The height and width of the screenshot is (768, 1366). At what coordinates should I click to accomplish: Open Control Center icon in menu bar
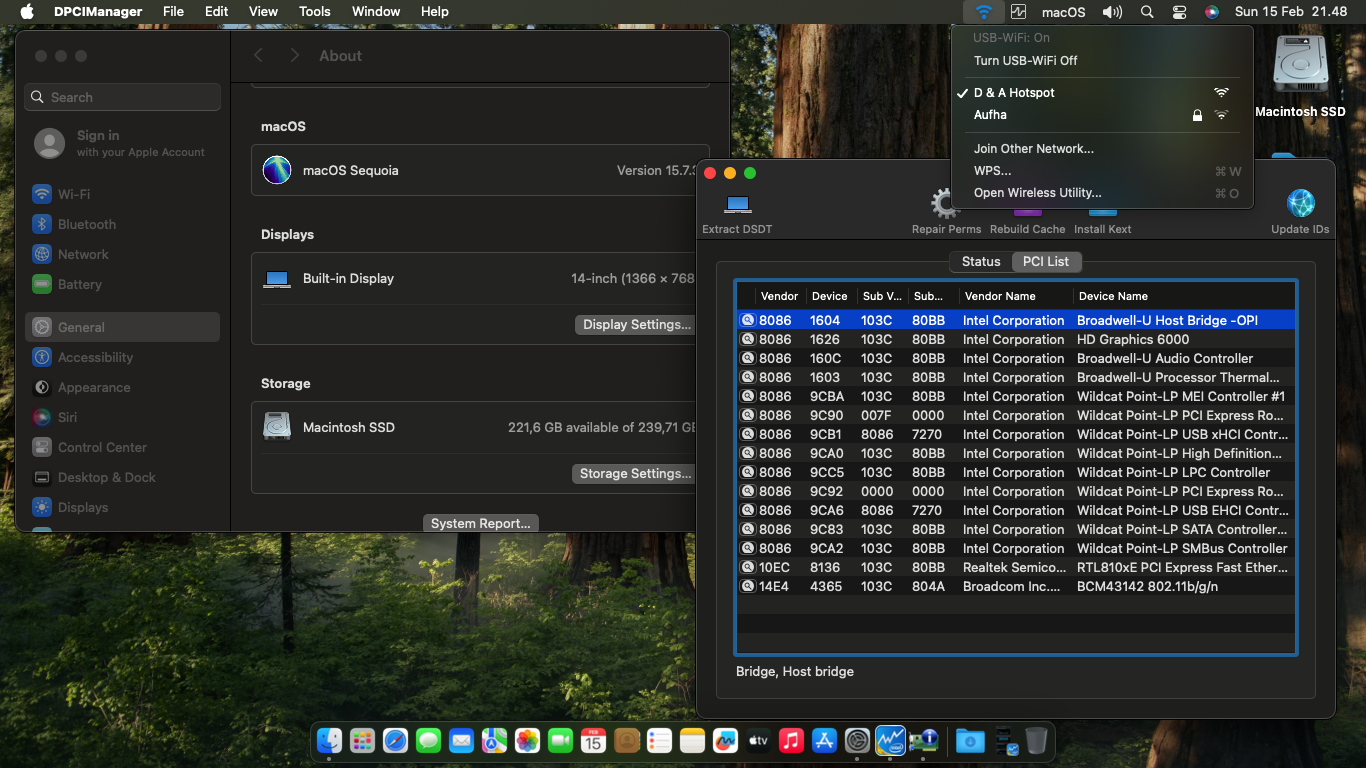click(x=1180, y=12)
